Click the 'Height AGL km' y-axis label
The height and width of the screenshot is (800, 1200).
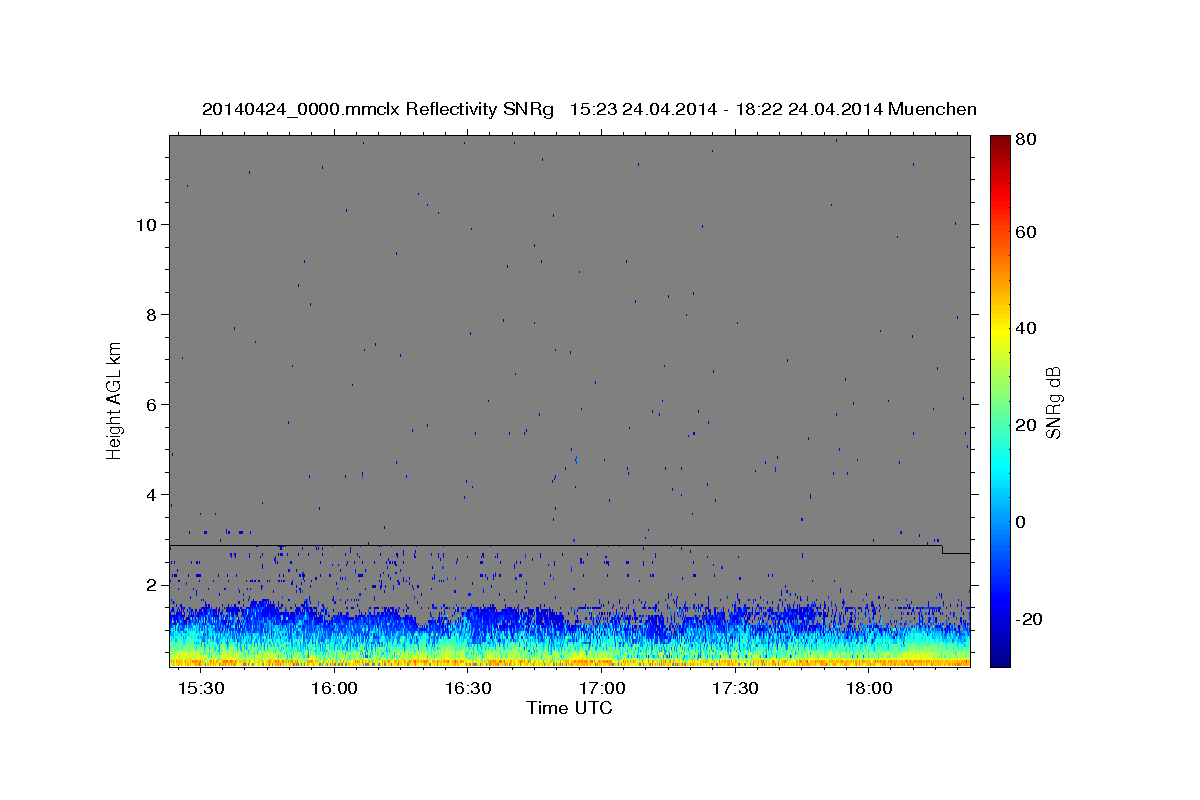point(115,399)
